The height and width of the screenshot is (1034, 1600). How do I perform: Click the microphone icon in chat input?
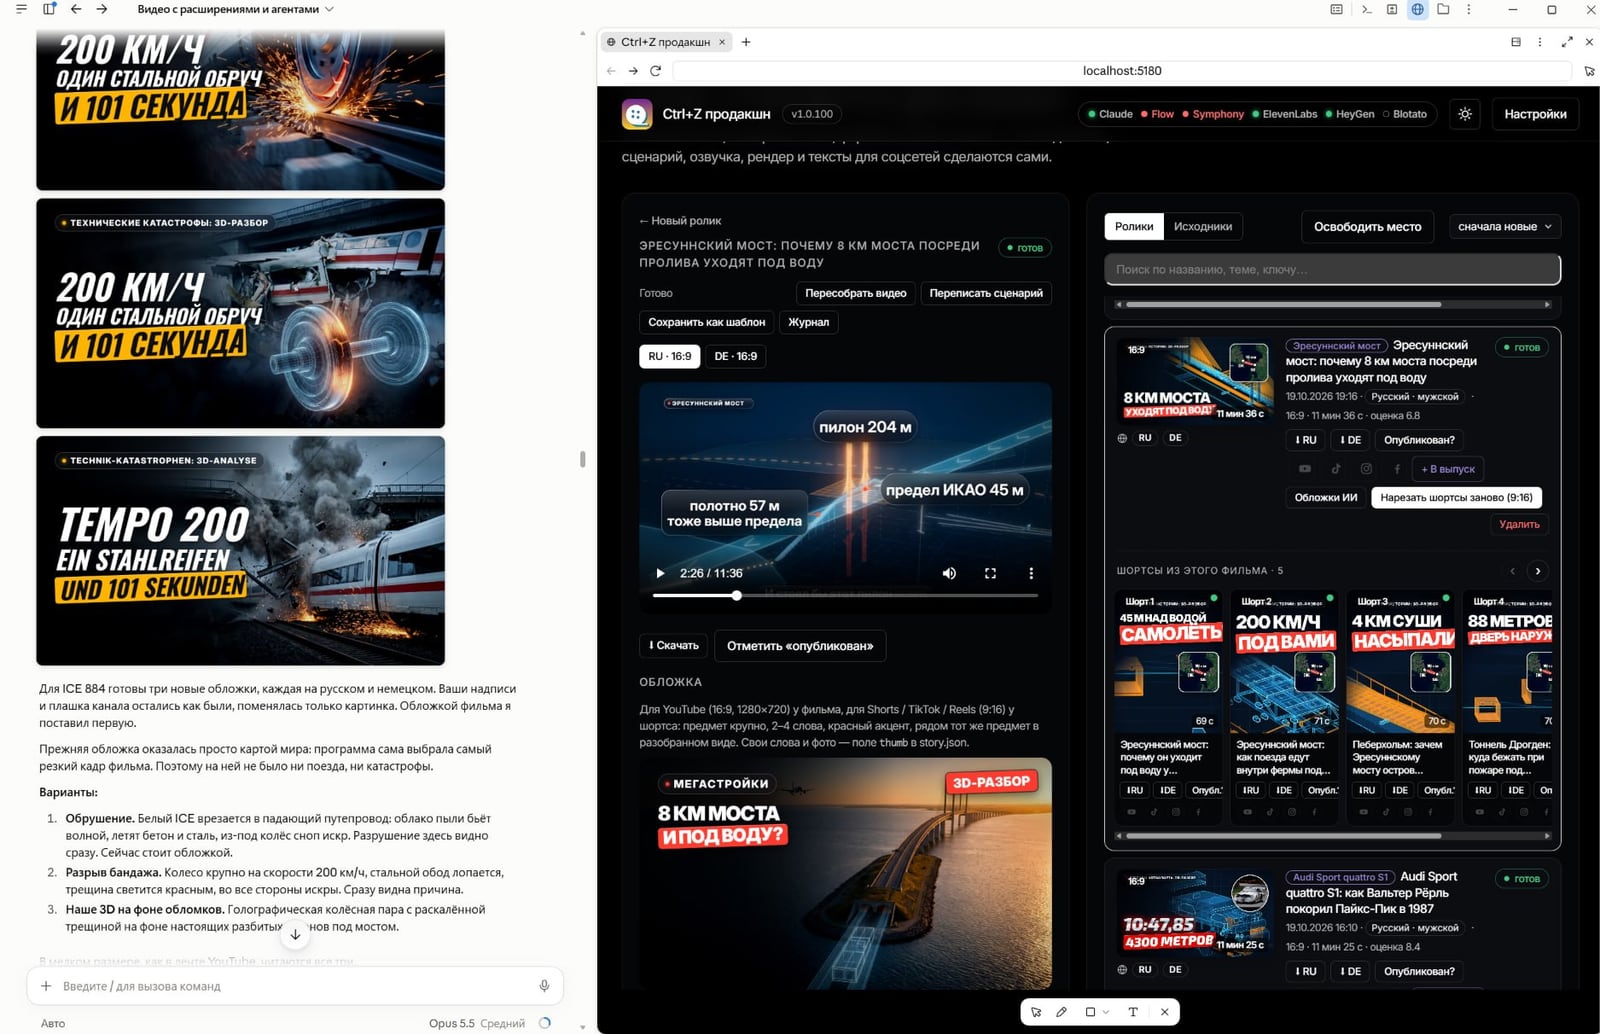(544, 986)
